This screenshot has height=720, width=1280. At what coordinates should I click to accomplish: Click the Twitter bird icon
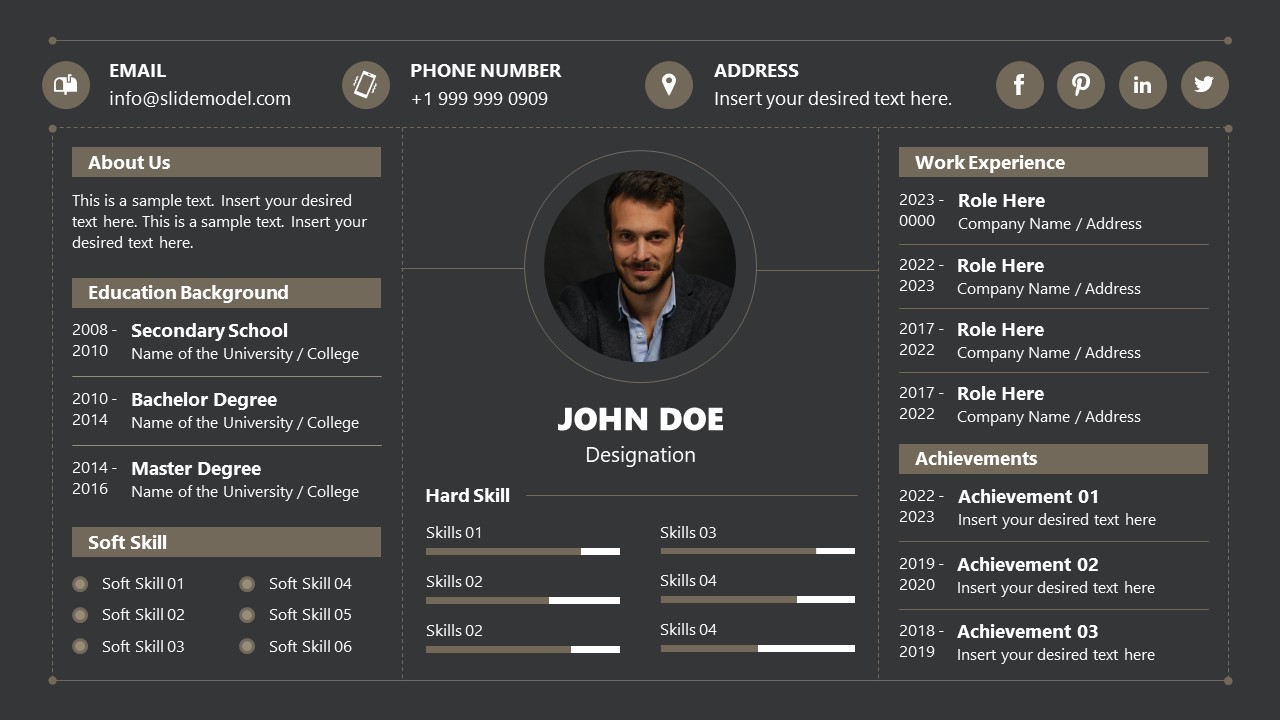[x=1205, y=85]
